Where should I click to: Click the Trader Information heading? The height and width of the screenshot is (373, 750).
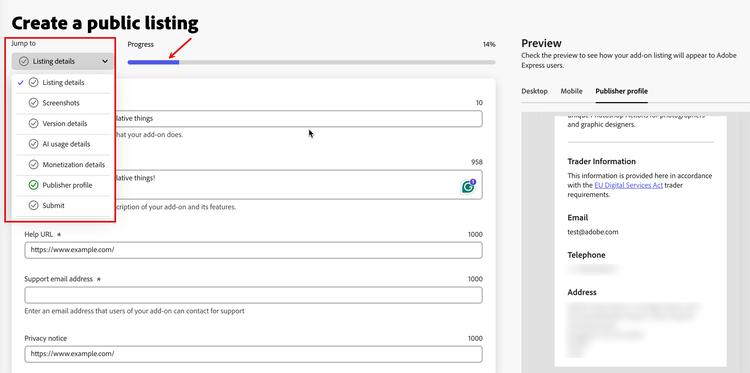[x=601, y=161]
